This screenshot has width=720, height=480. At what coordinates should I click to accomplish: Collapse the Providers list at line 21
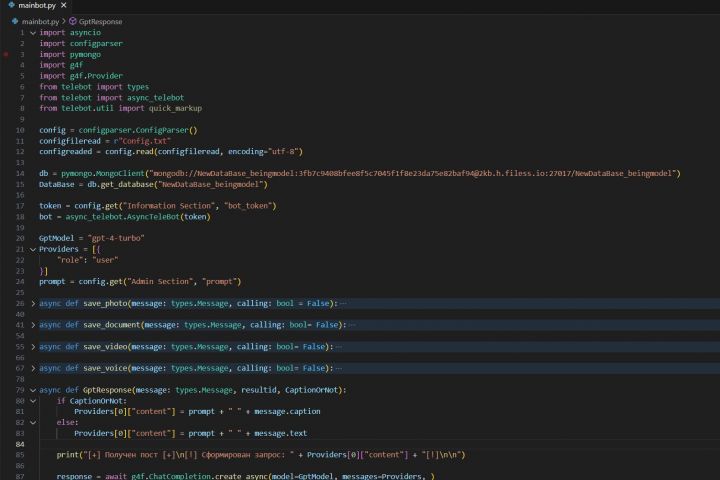click(x=33, y=249)
